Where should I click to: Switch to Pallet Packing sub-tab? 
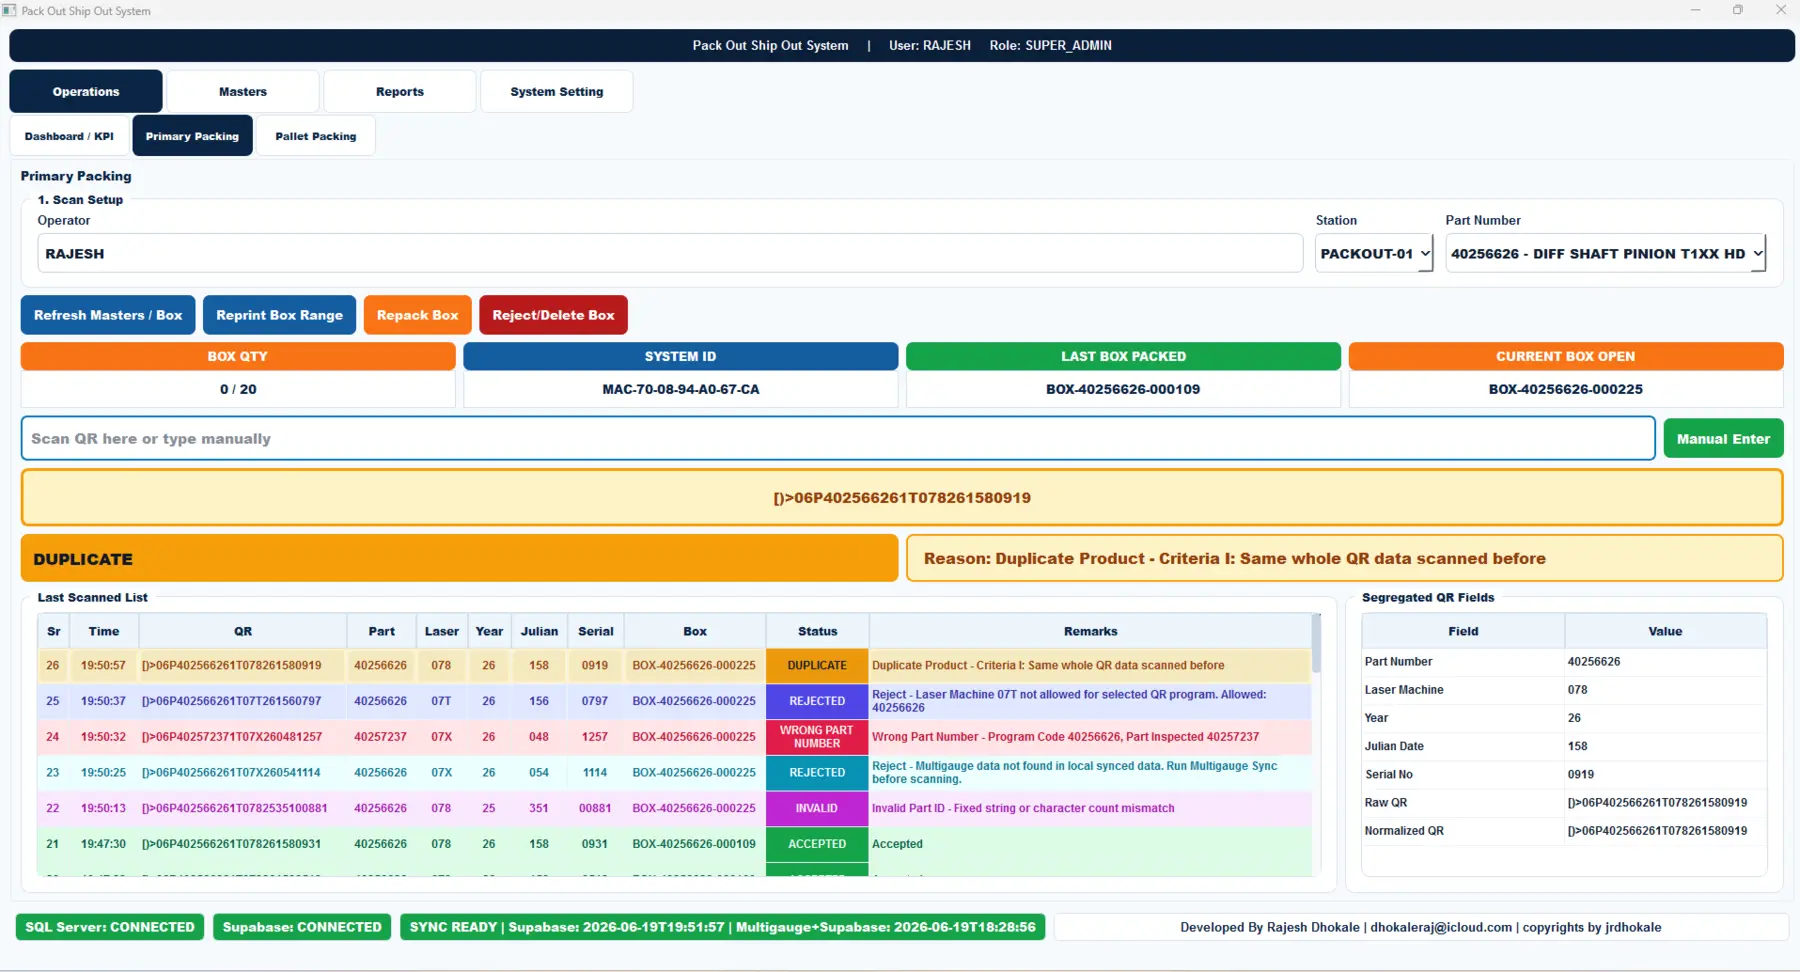click(316, 136)
